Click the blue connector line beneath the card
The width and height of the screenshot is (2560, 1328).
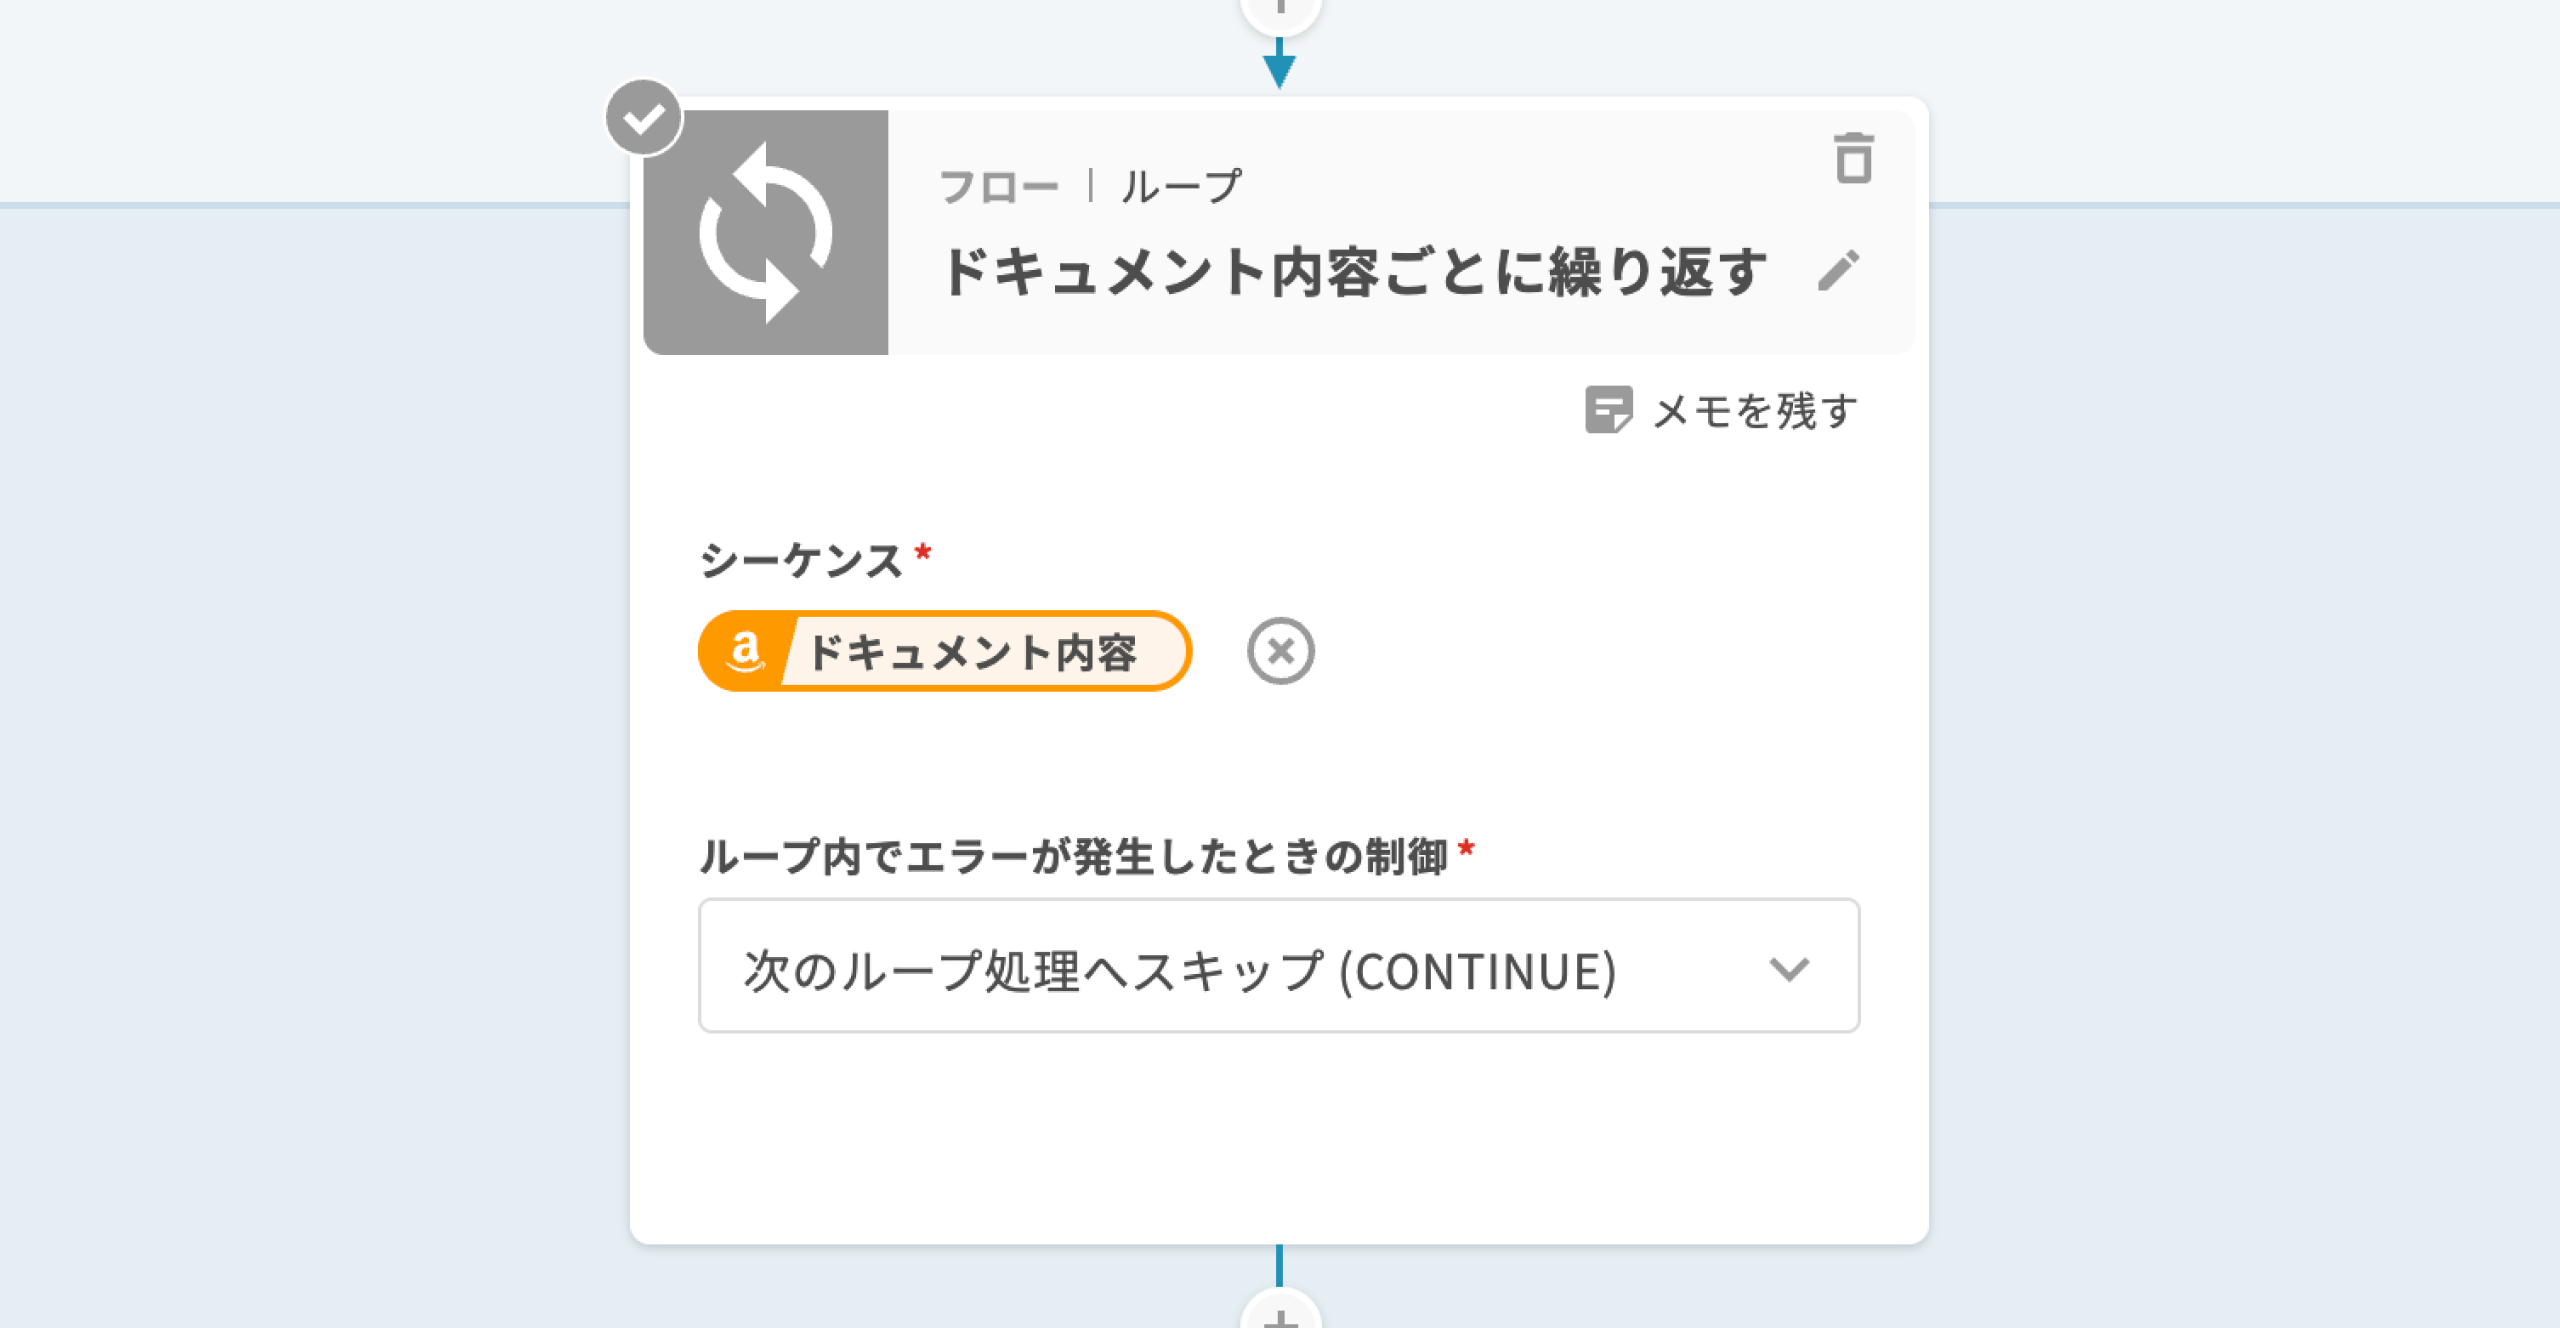click(1279, 1265)
